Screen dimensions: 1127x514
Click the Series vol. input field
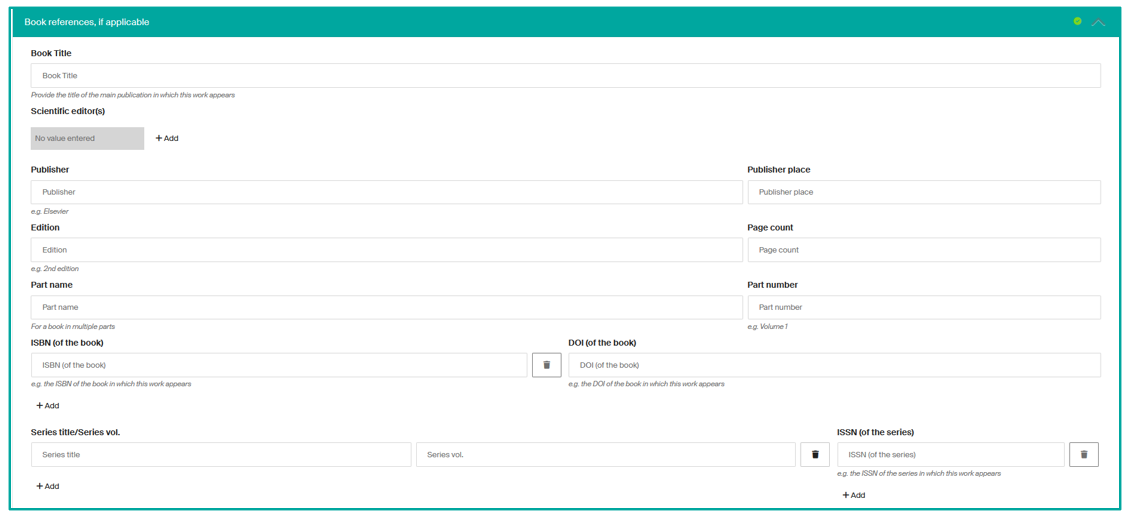605,455
